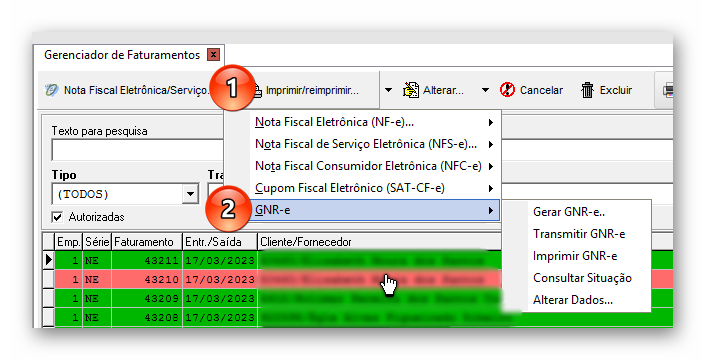
Task: Select Consultar Situação in the GNR-e submenu
Action: 582,278
